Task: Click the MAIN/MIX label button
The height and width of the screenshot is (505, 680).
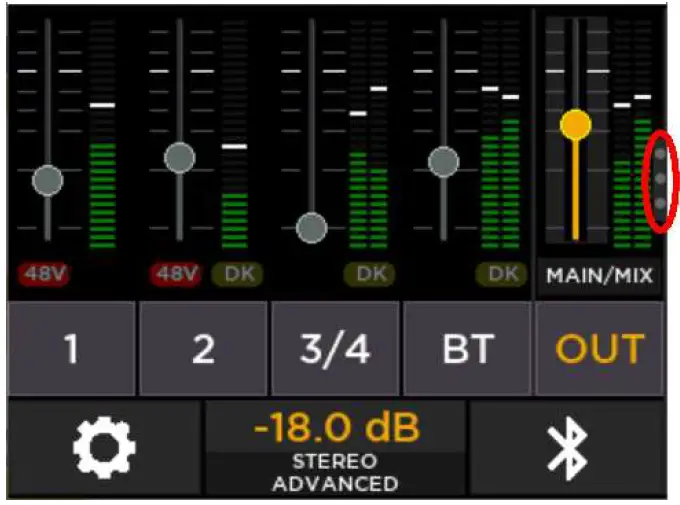Action: [600, 275]
